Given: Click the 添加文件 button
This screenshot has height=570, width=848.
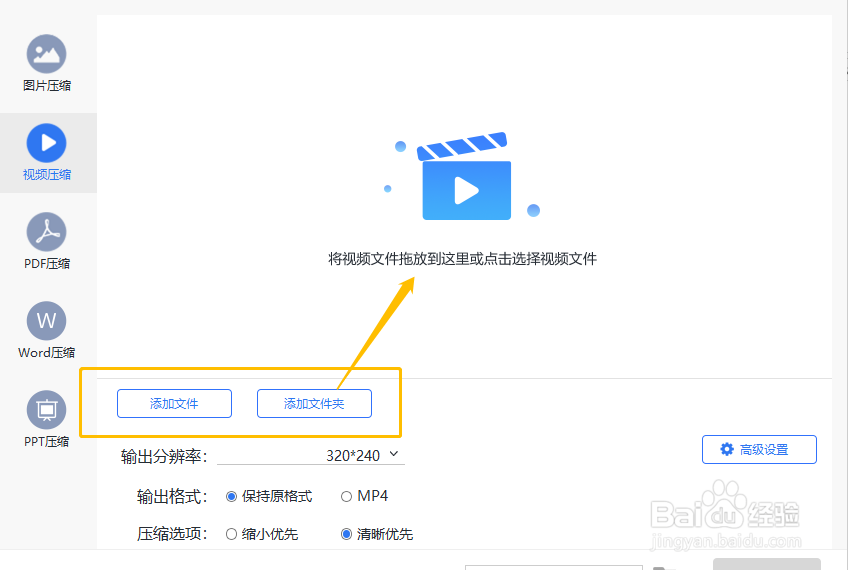Looking at the screenshot, I should (174, 403).
